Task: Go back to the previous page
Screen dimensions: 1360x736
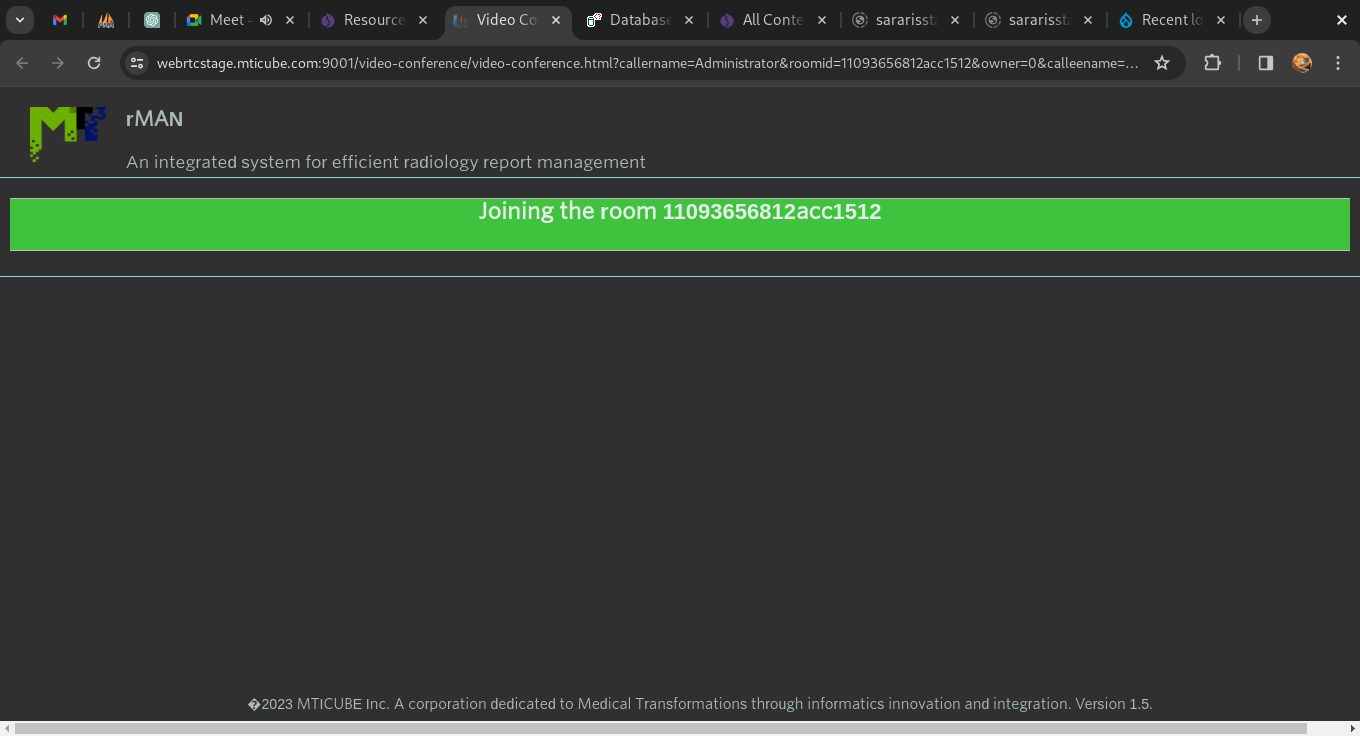Action: coord(22,63)
